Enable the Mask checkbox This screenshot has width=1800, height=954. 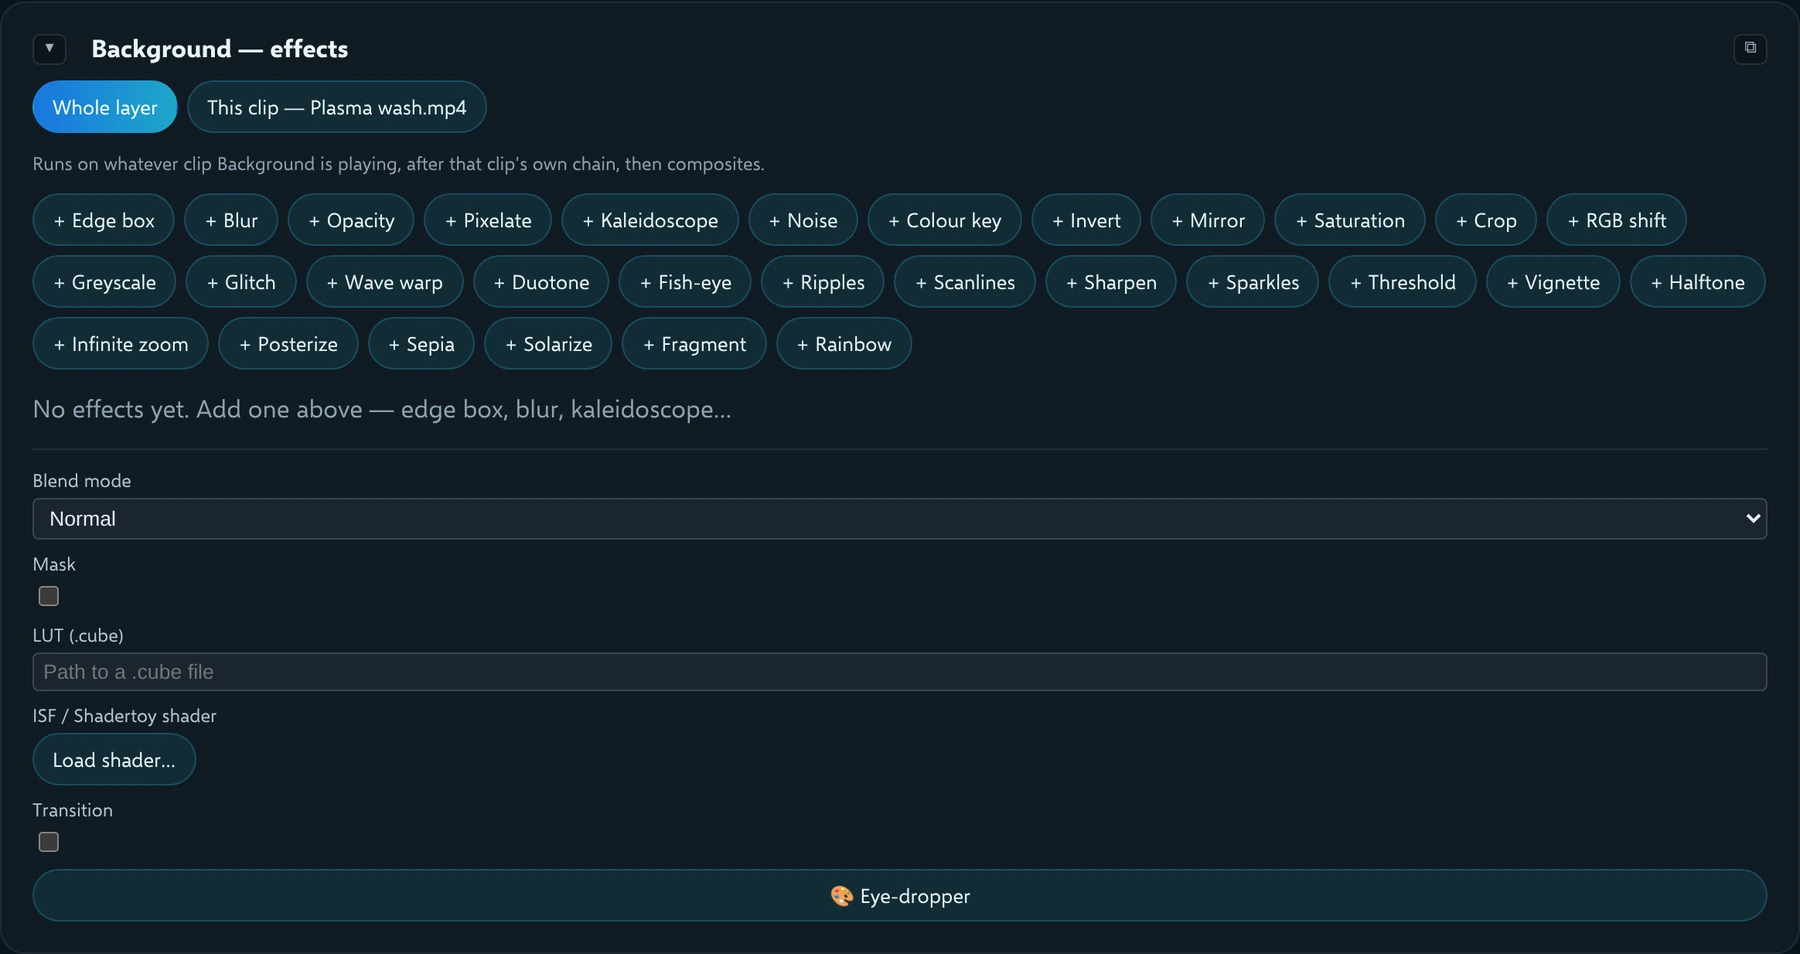[48, 596]
